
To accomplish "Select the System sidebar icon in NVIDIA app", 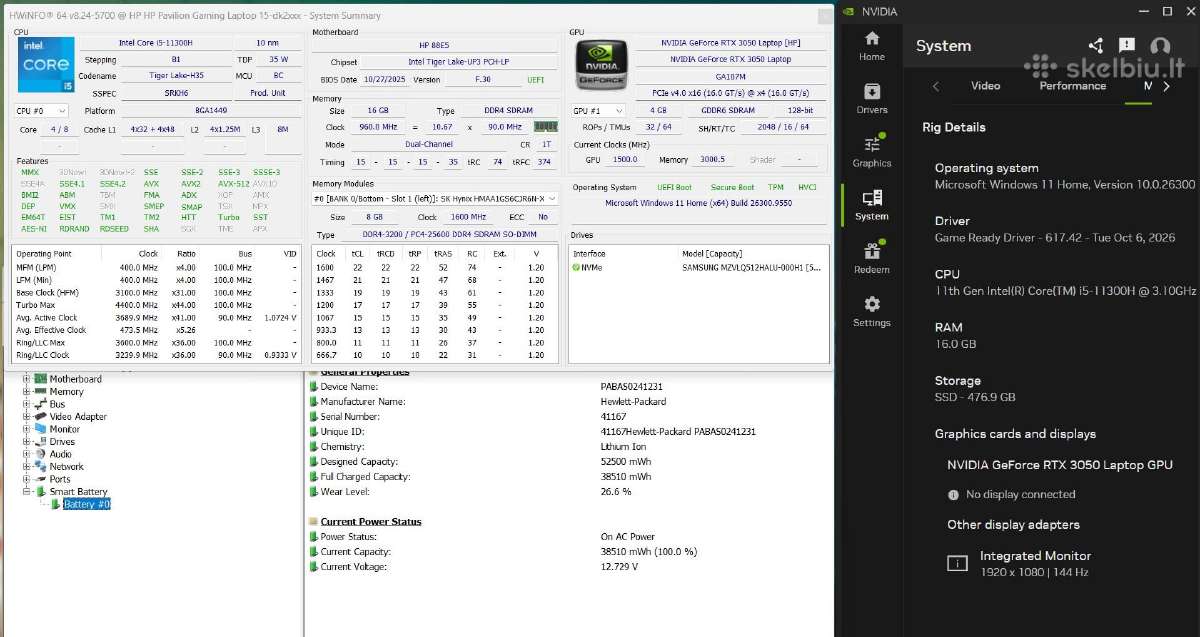I will pos(871,204).
